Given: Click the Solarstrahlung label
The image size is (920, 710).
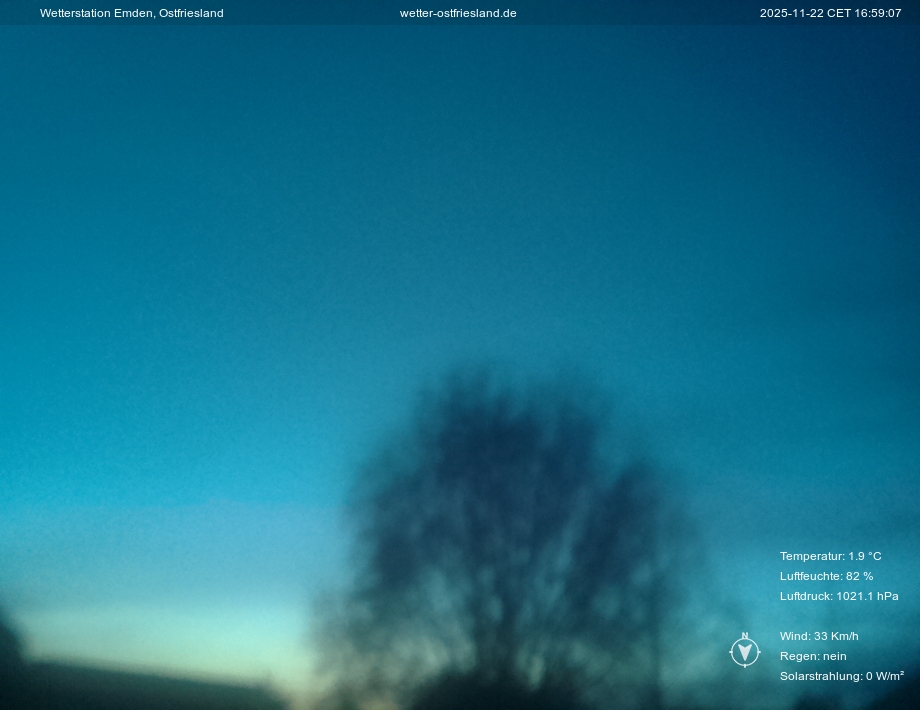Looking at the screenshot, I should pos(820,676).
